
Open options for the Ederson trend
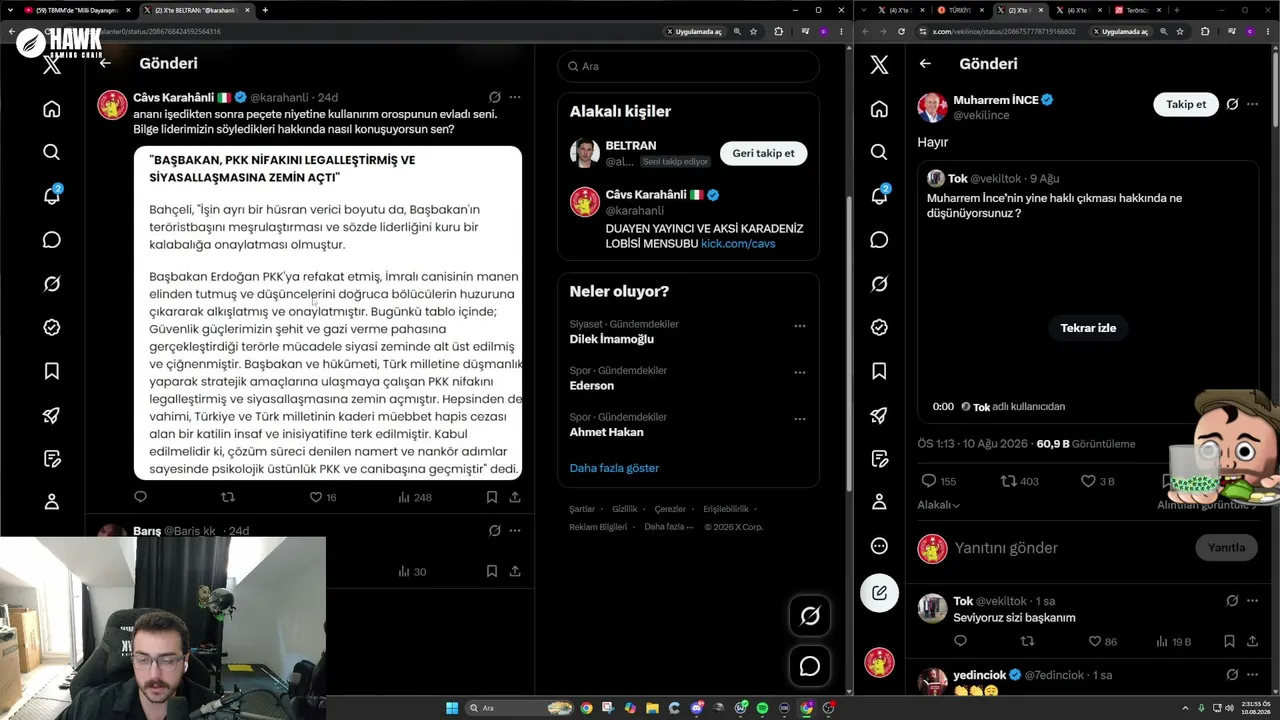pyautogui.click(x=800, y=372)
